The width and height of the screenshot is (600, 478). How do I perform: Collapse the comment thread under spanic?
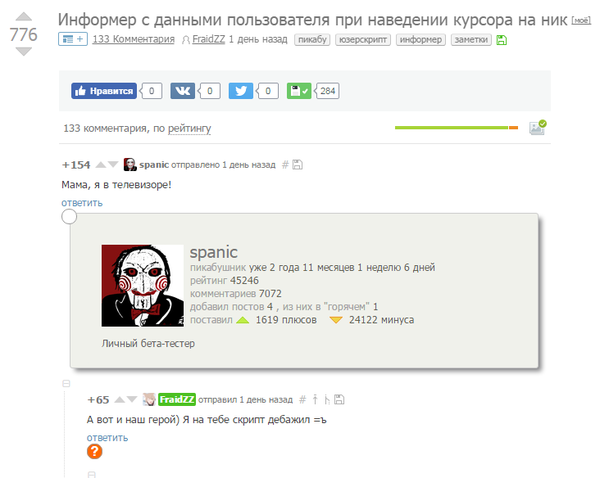click(66, 383)
